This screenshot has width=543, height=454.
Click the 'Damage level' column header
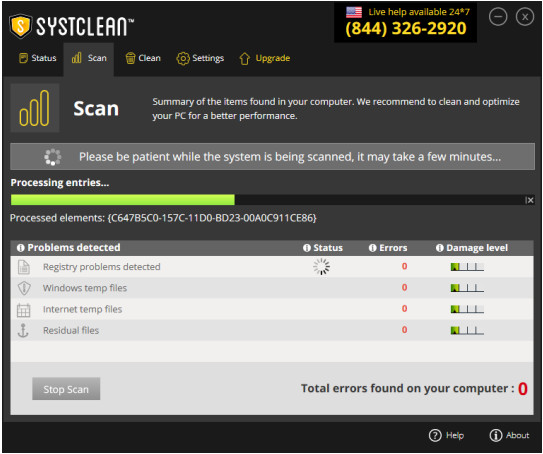coord(477,248)
